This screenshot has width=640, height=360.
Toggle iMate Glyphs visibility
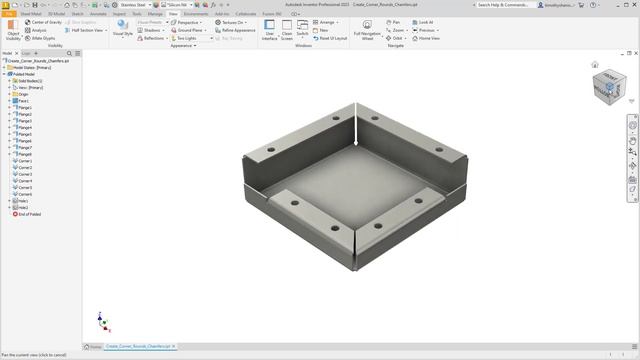40,38
